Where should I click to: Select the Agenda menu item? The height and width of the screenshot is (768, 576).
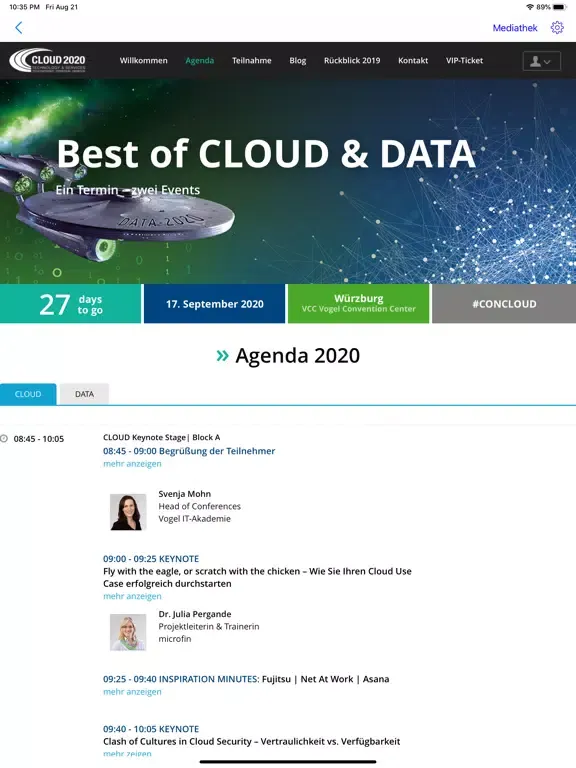click(x=199, y=60)
